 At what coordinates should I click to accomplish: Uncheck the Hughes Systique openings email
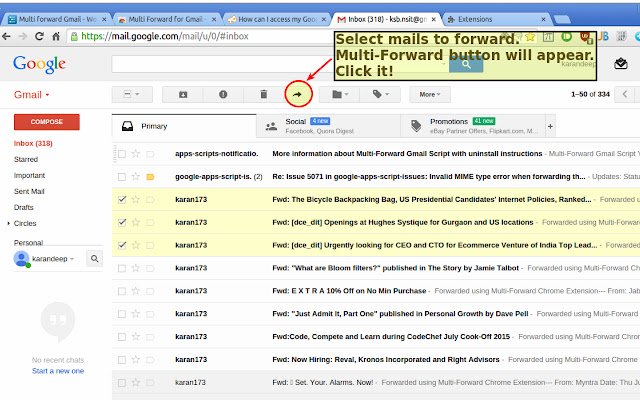tap(122, 222)
